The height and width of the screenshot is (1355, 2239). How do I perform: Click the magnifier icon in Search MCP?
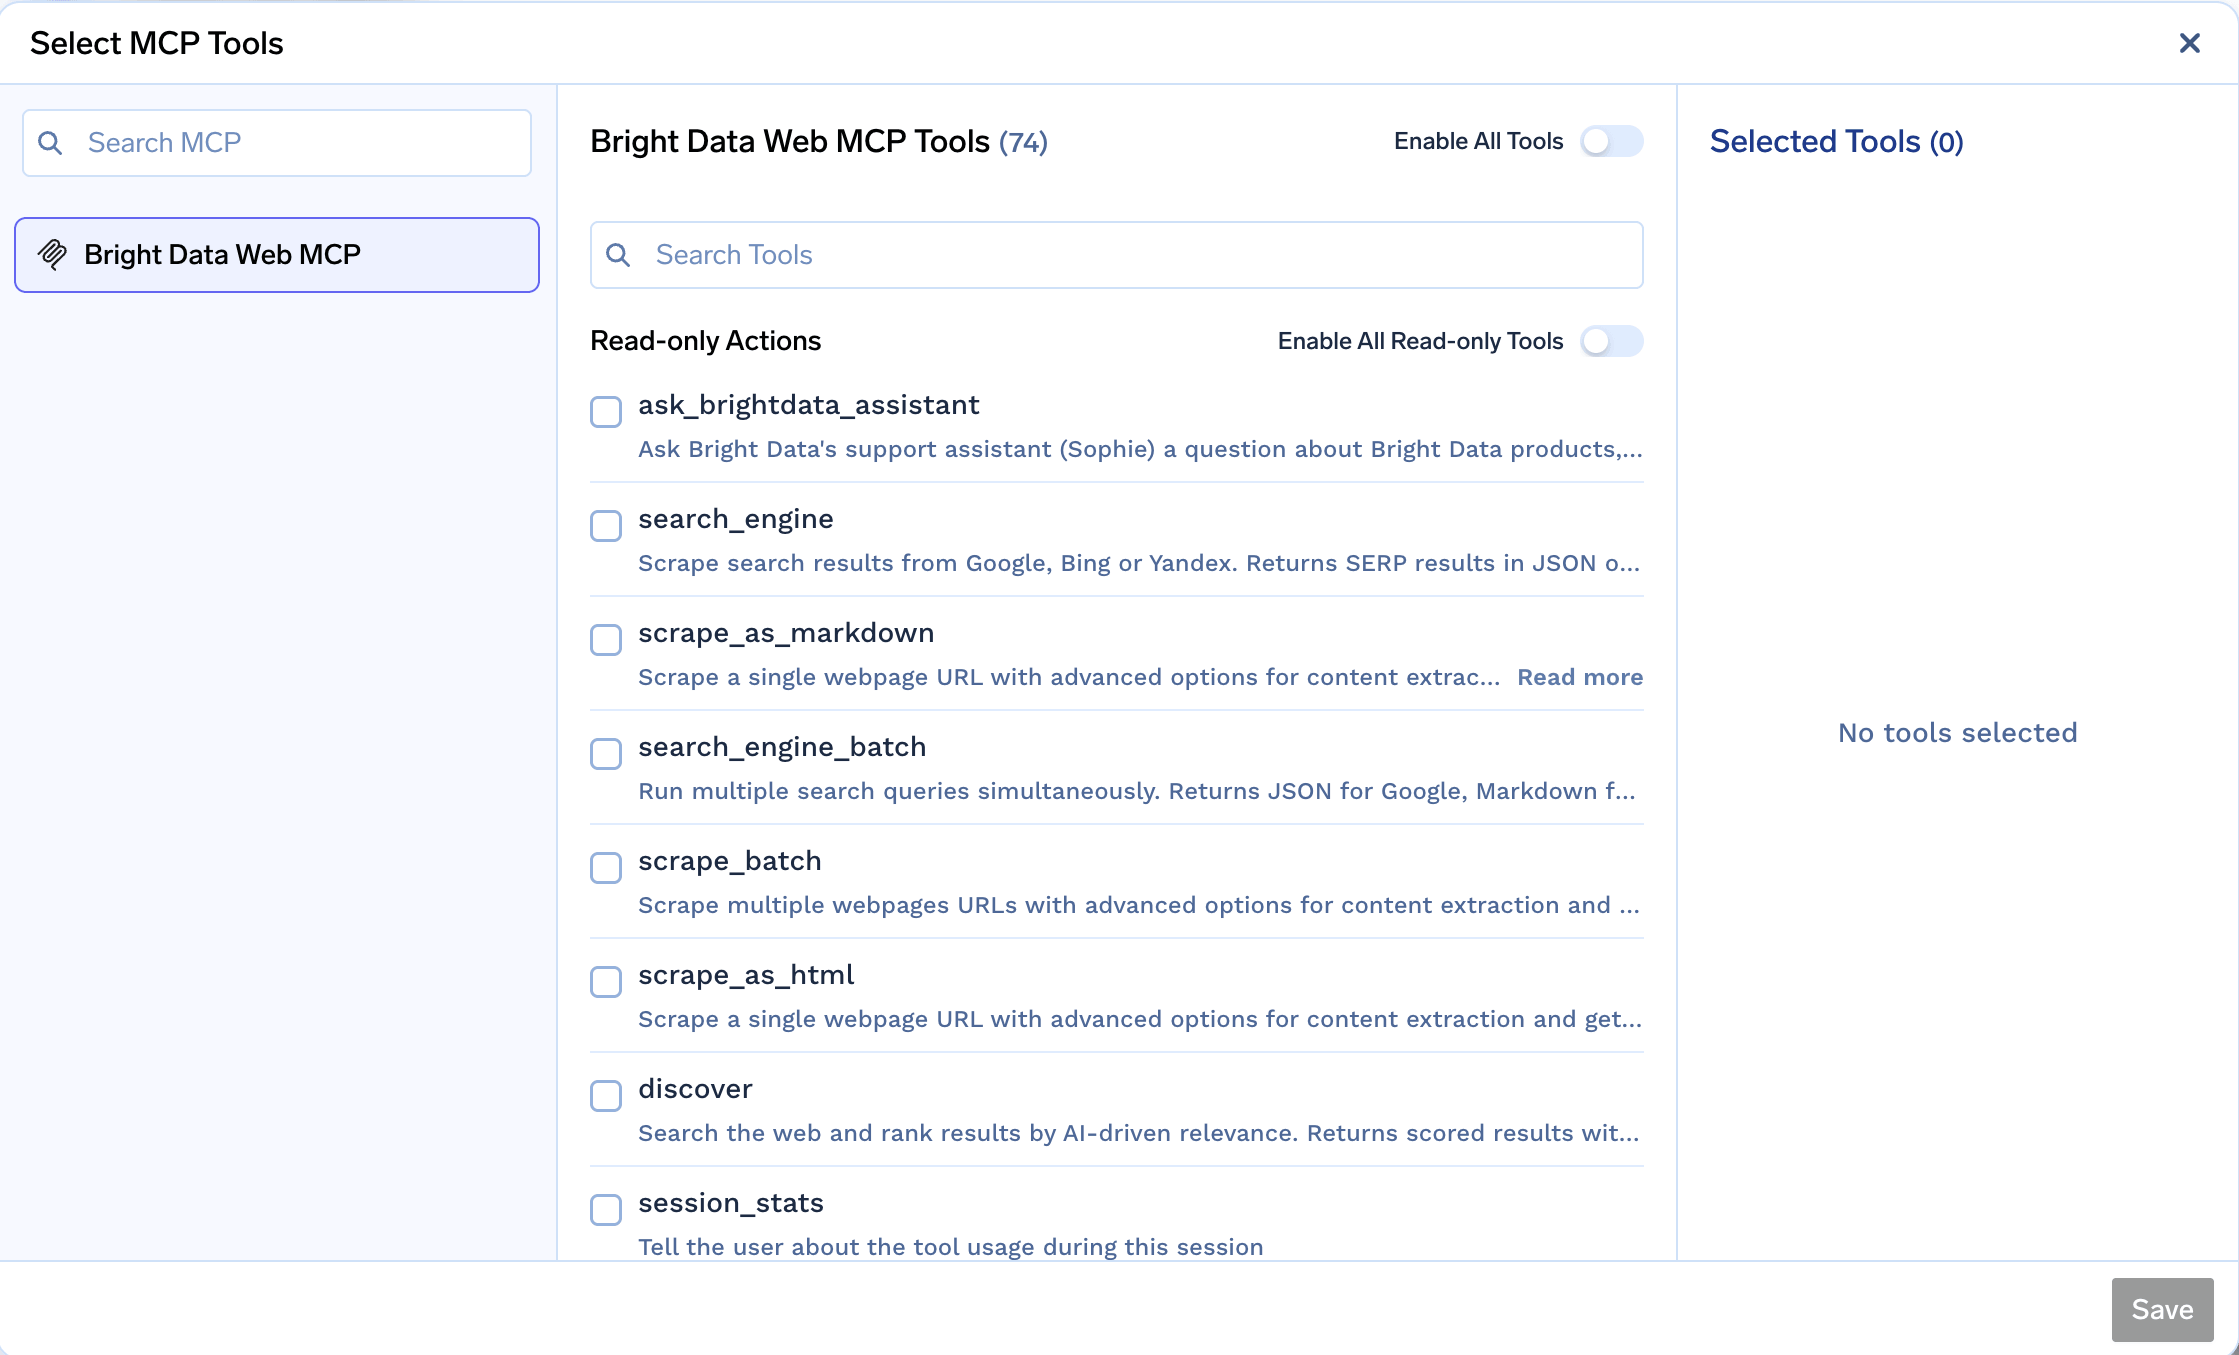tap(50, 143)
